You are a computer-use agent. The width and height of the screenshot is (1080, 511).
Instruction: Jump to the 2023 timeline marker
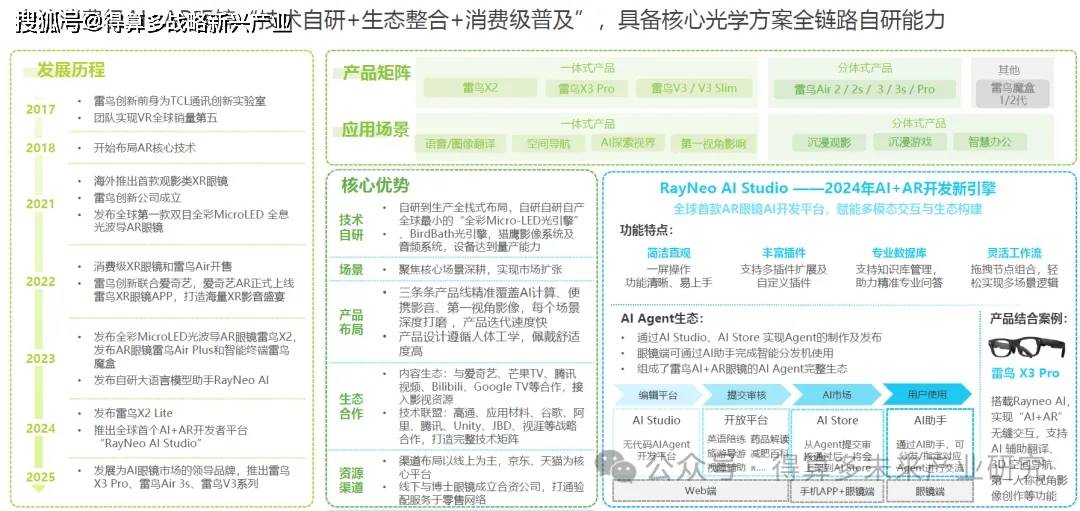pos(41,358)
